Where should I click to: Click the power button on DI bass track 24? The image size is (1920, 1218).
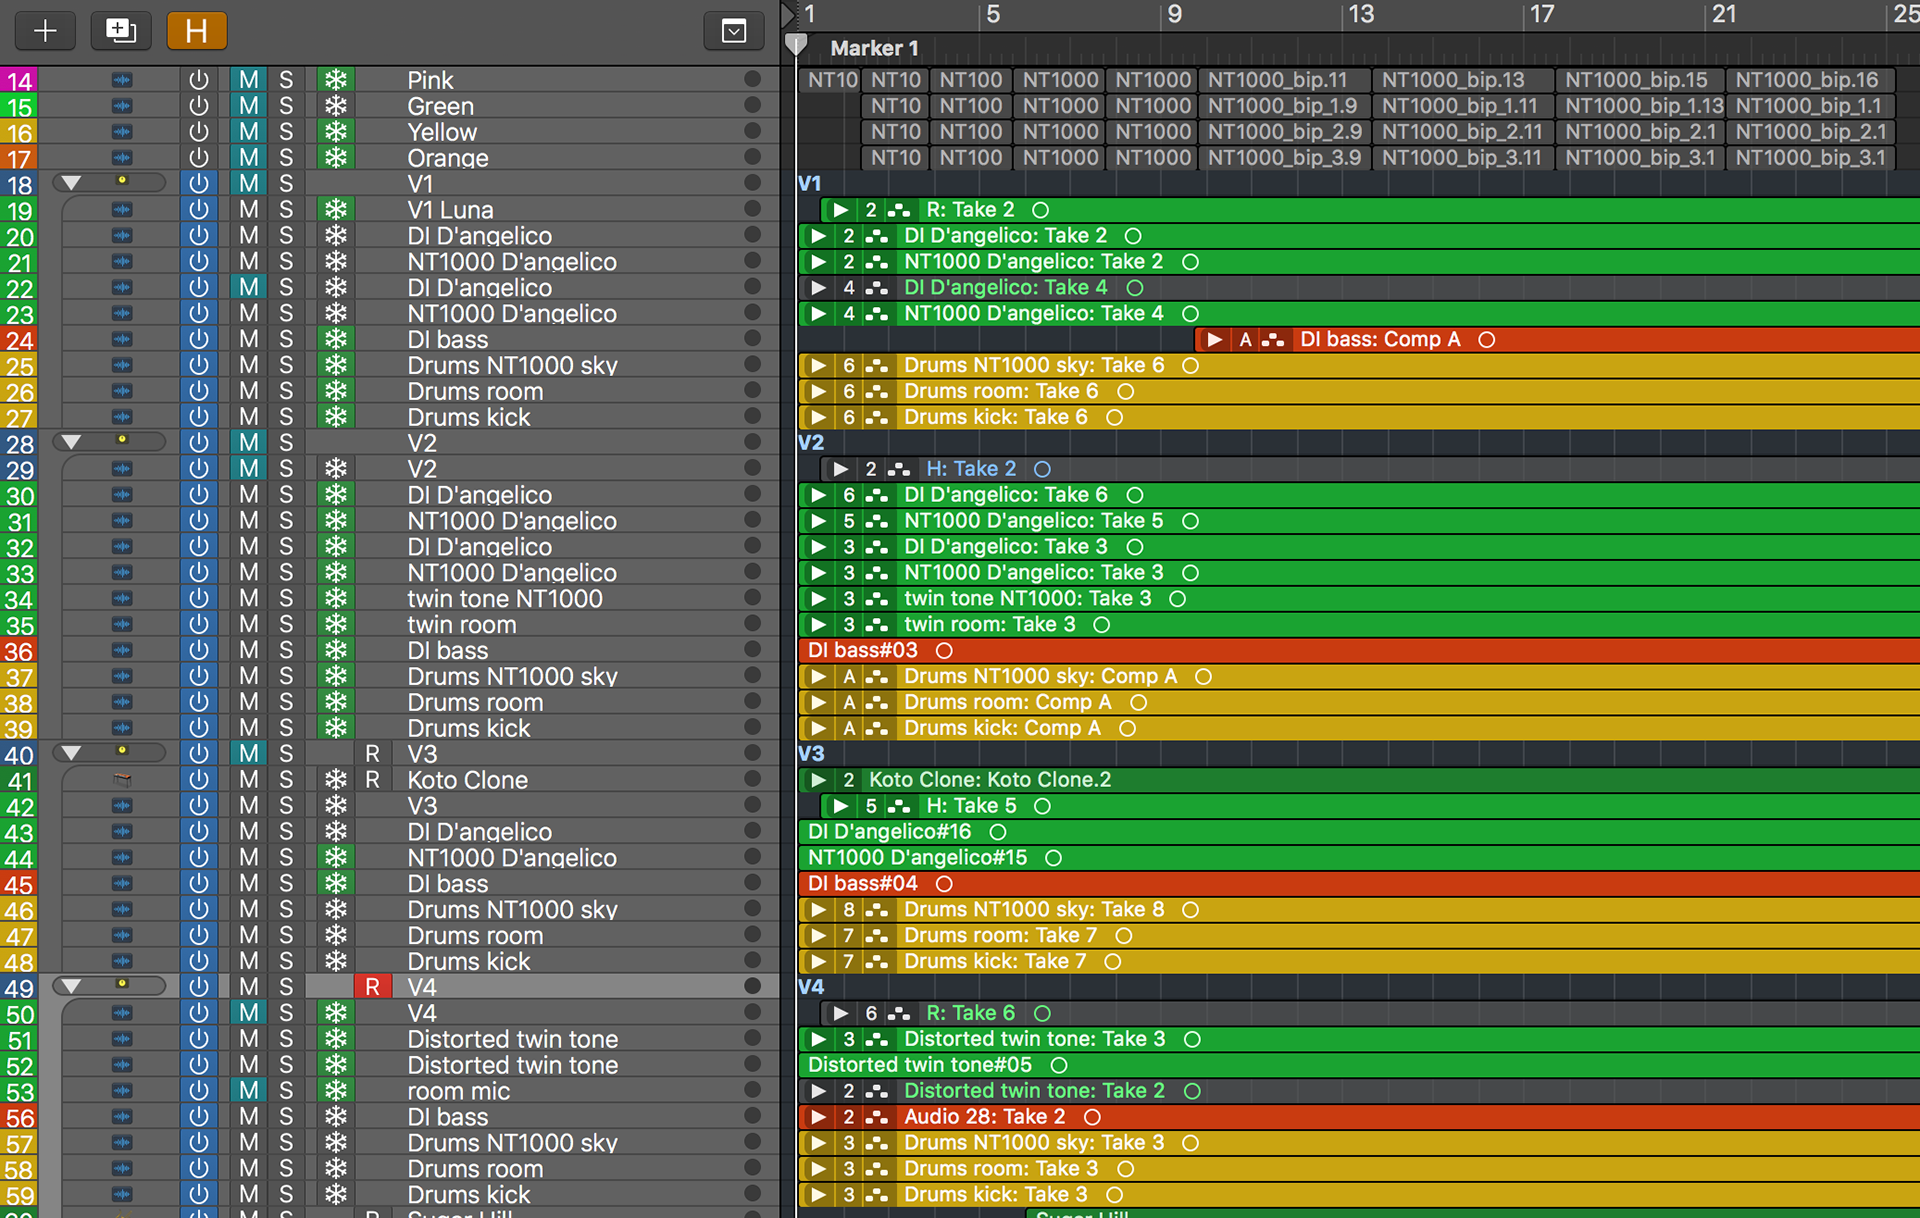(199, 339)
